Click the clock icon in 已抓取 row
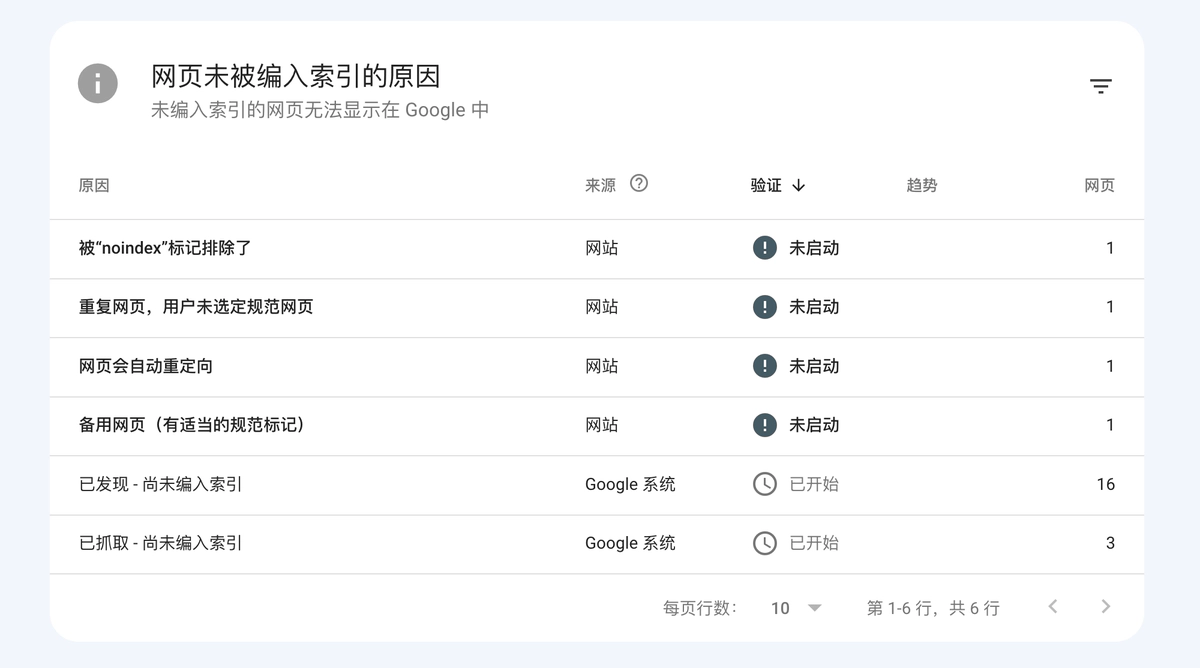This screenshot has height=668, width=1200. 764,543
